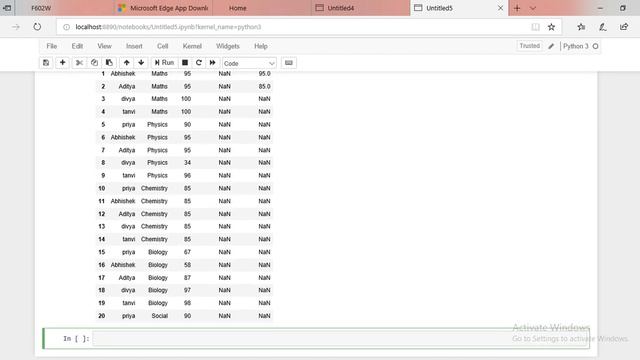Click the kernel idle circle indicator
640x360 pixels.
(596, 46)
